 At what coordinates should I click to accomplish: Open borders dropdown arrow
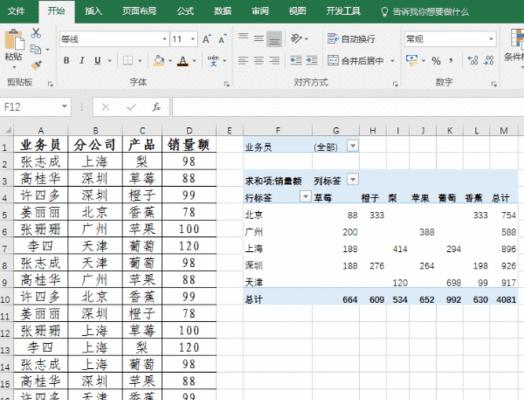pyautogui.click(x=140, y=61)
